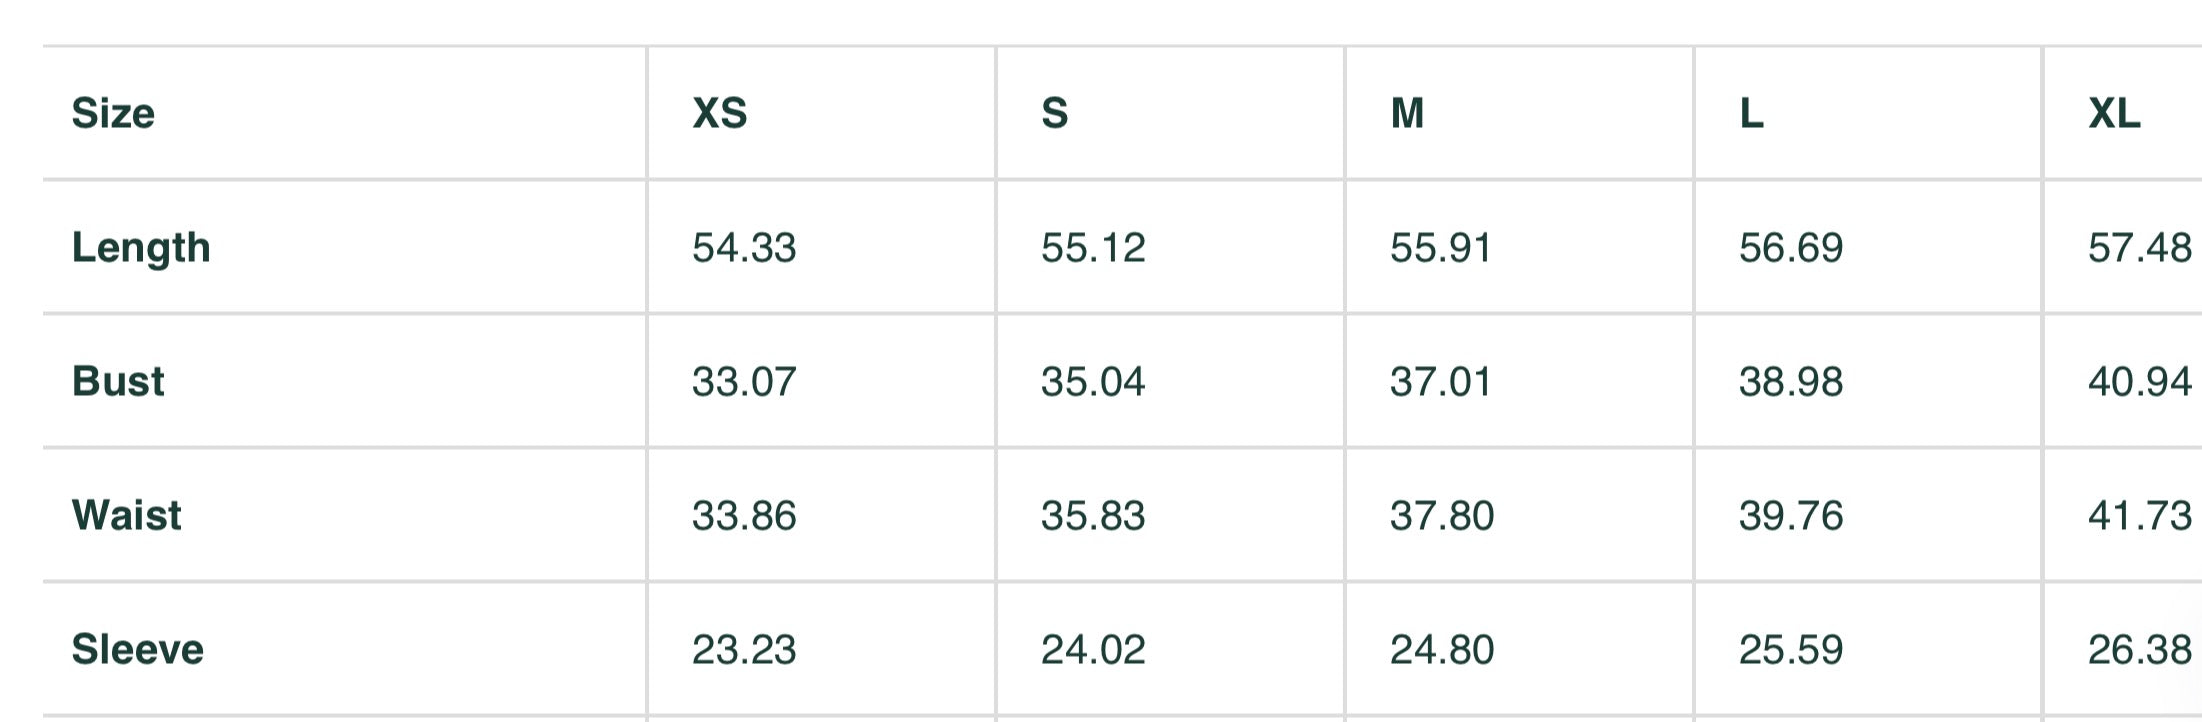Click the M waist value 37.80

(1442, 515)
